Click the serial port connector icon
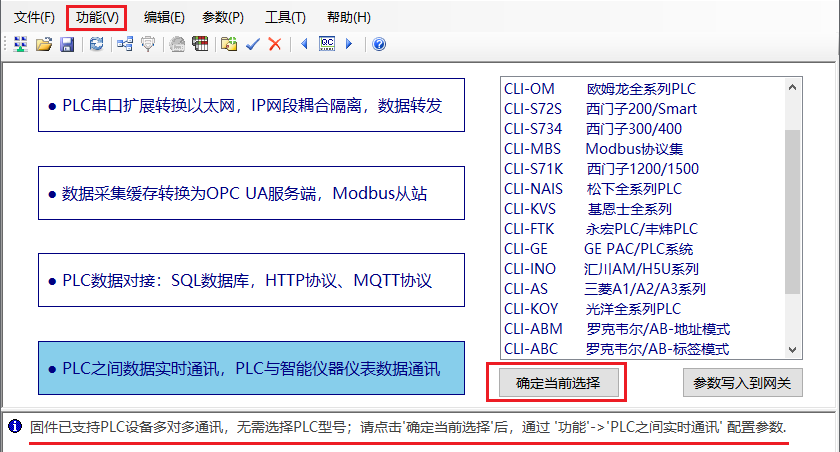 click(148, 44)
